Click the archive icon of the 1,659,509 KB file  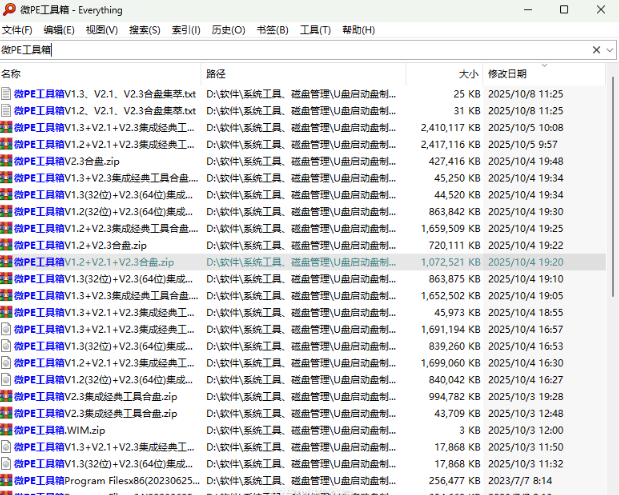click(x=6, y=229)
